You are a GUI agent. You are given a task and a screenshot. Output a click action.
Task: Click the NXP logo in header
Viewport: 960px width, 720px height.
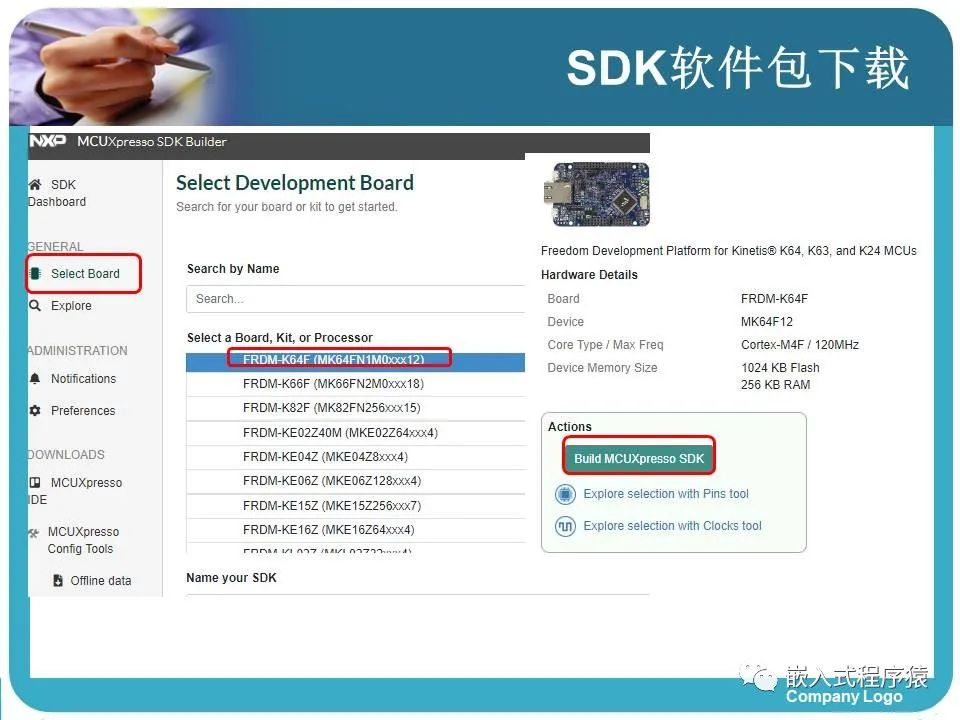pos(47,141)
